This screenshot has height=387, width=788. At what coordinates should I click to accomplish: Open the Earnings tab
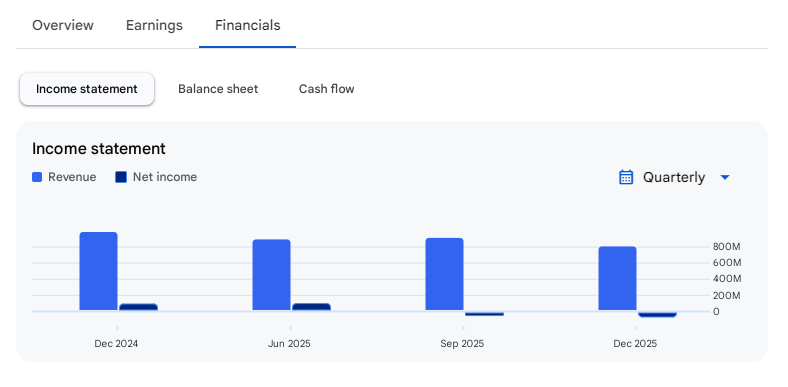point(154,25)
